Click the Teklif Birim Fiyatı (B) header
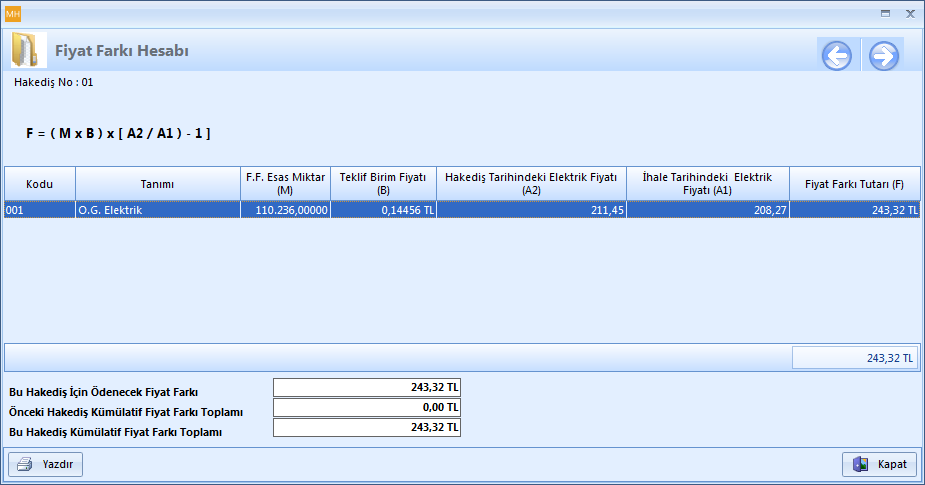Image resolution: width=925 pixels, height=485 pixels. (x=383, y=184)
